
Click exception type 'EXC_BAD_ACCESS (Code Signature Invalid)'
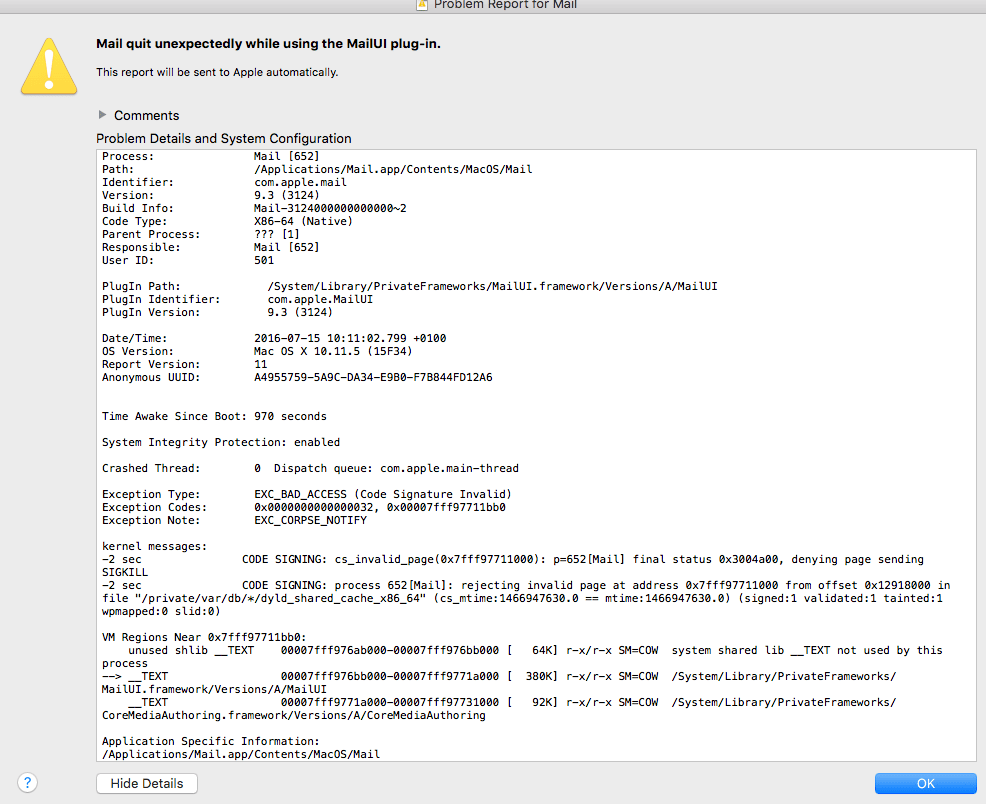click(383, 494)
